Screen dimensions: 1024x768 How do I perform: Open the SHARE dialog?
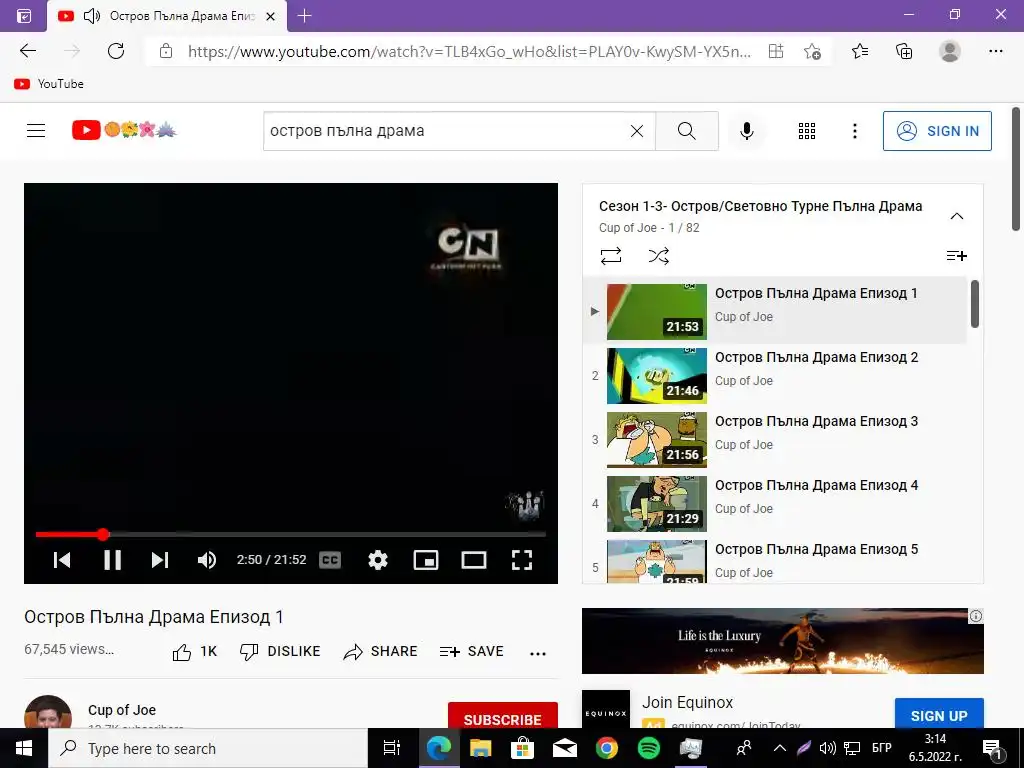[x=380, y=651]
